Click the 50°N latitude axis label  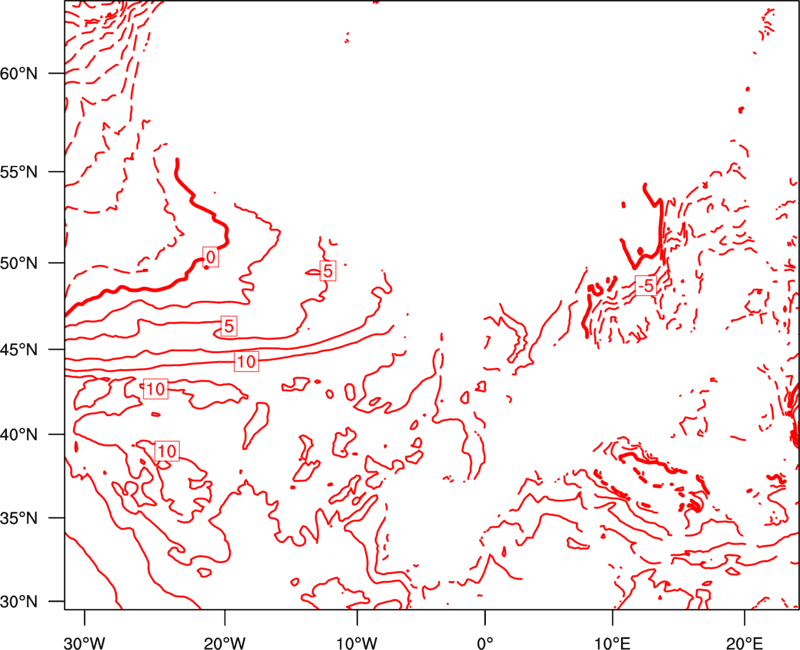pyautogui.click(x=19, y=263)
